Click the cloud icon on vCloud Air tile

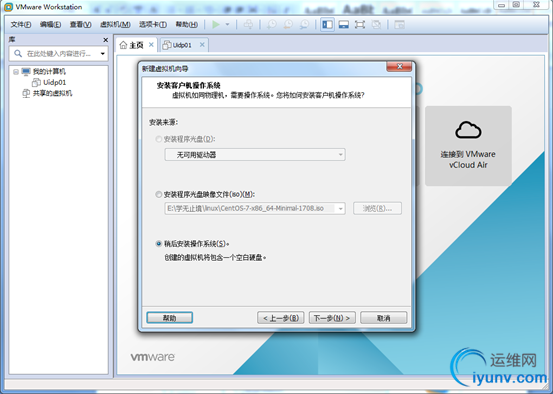point(468,129)
